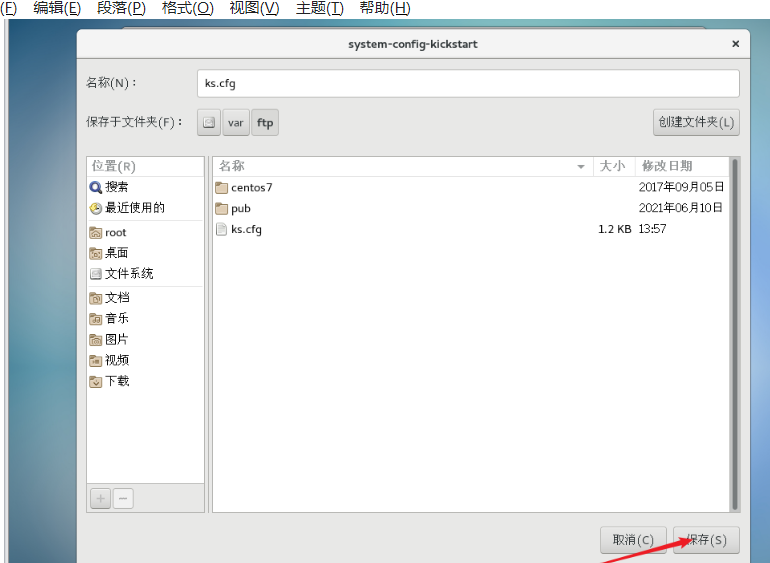Click the 名称(N) filename input field
Image resolution: width=770 pixels, height=563 pixels.
tap(468, 84)
